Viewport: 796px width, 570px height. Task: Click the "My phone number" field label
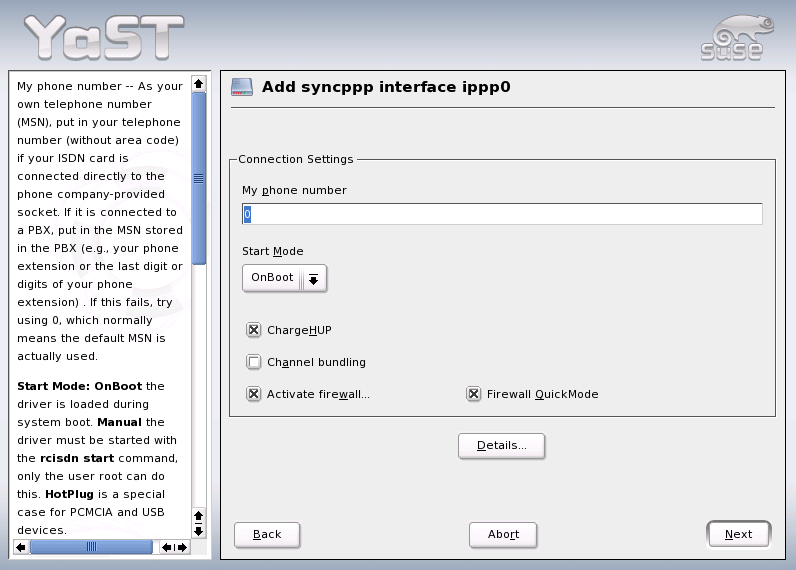(x=294, y=190)
